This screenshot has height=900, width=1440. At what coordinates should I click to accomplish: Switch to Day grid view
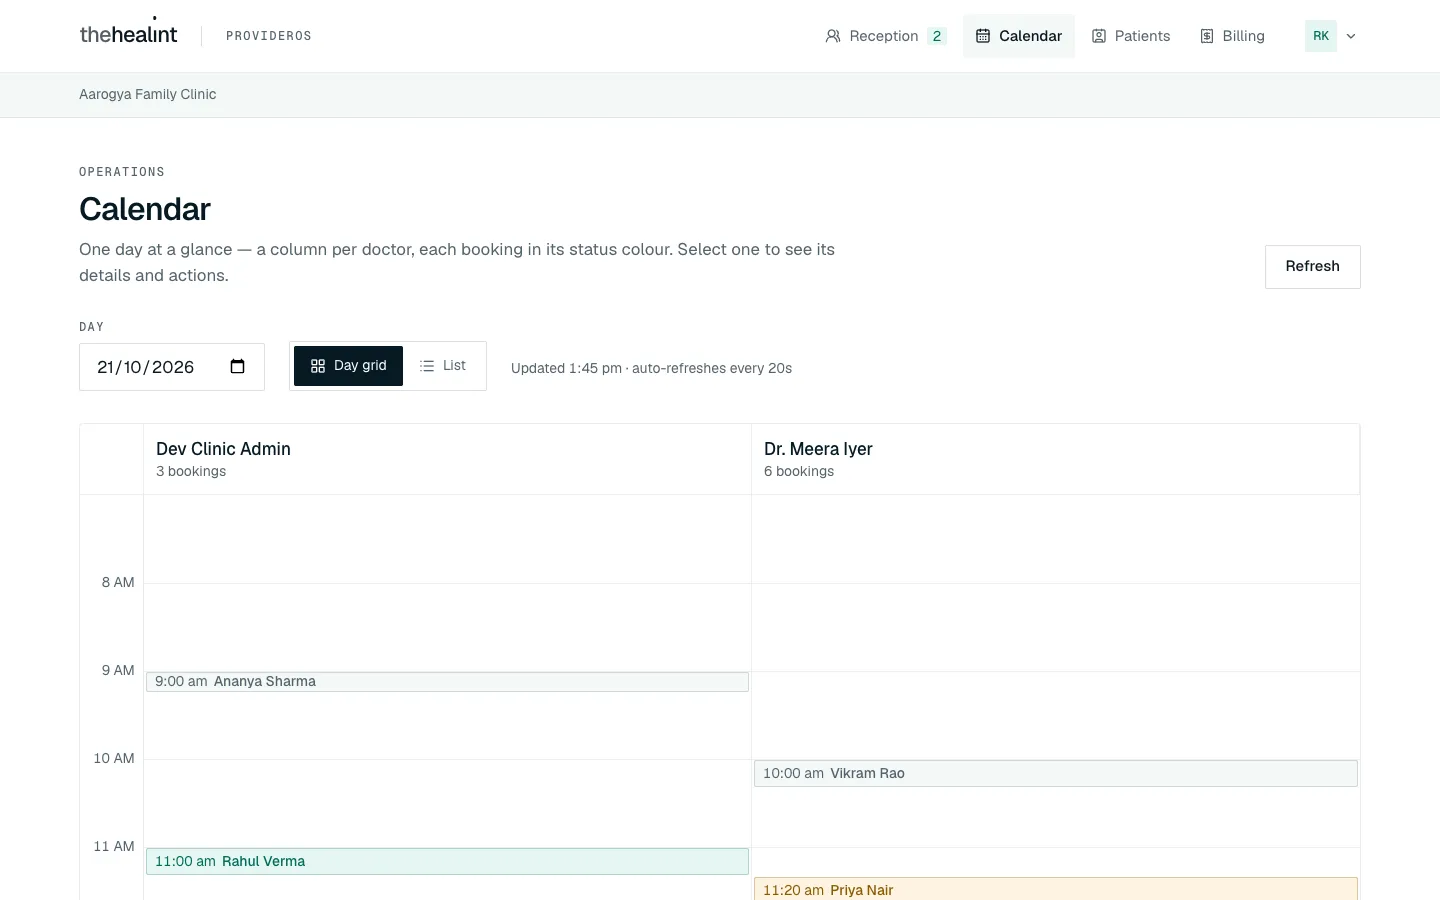348,366
